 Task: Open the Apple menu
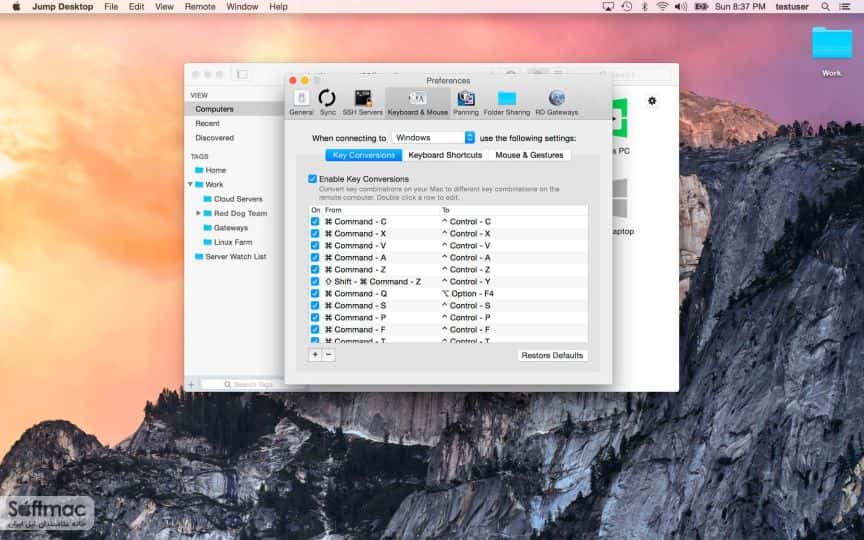[16, 7]
